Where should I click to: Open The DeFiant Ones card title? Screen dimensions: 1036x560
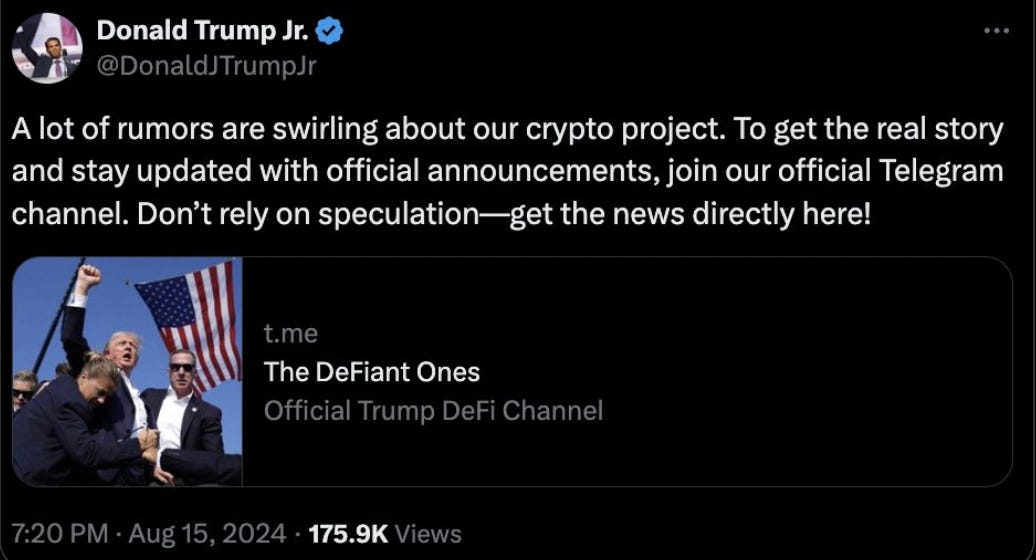point(371,372)
